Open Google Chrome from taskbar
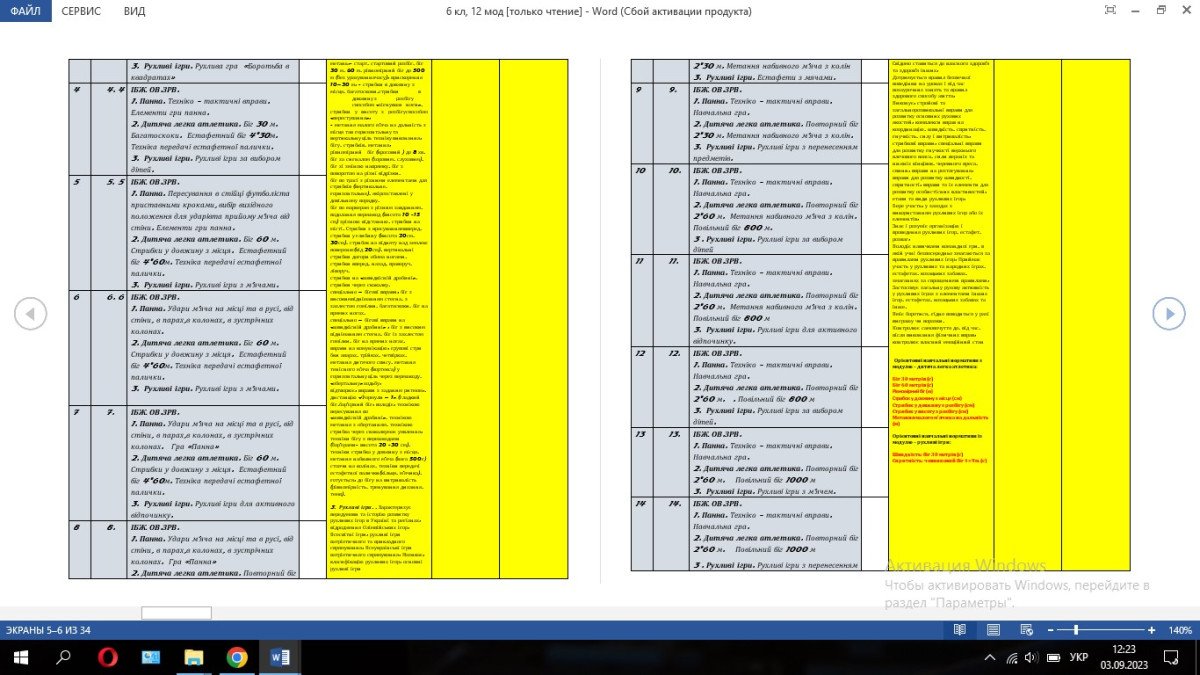 pos(237,657)
